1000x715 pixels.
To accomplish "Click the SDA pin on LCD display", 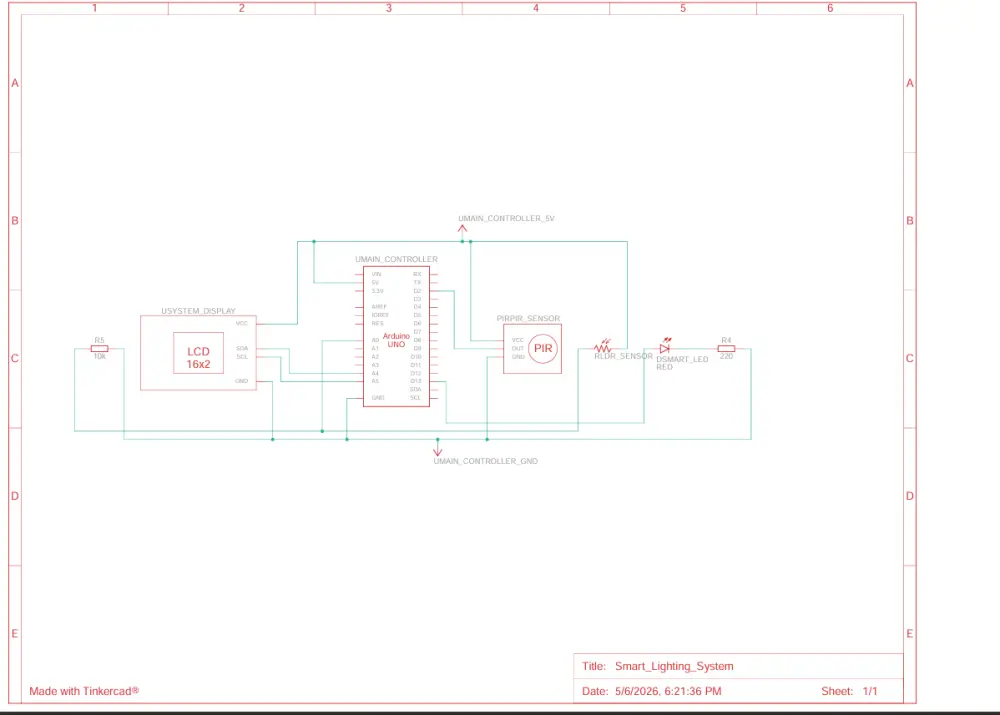I will pos(242,349).
